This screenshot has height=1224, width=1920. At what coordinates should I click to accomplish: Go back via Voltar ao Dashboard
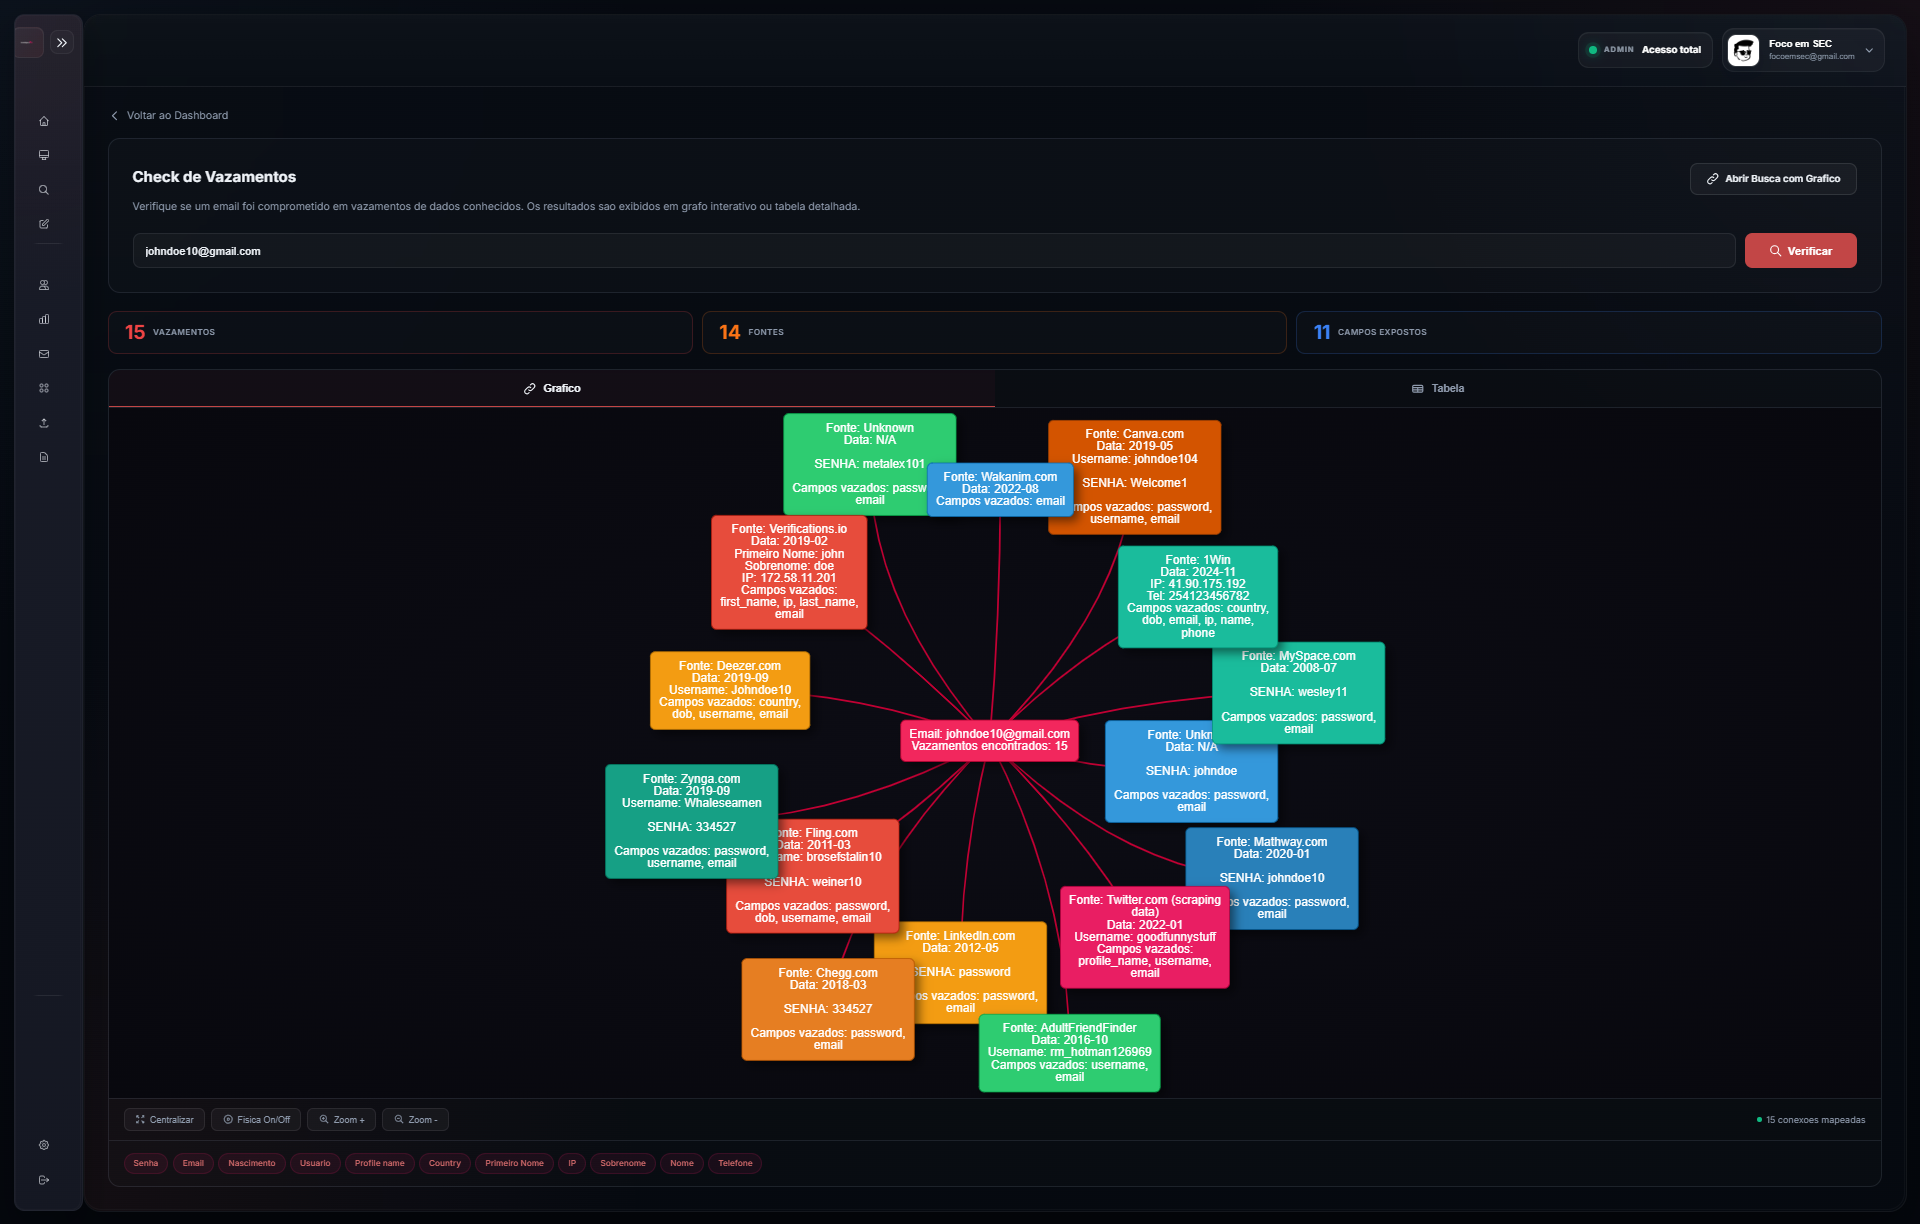[x=169, y=115]
